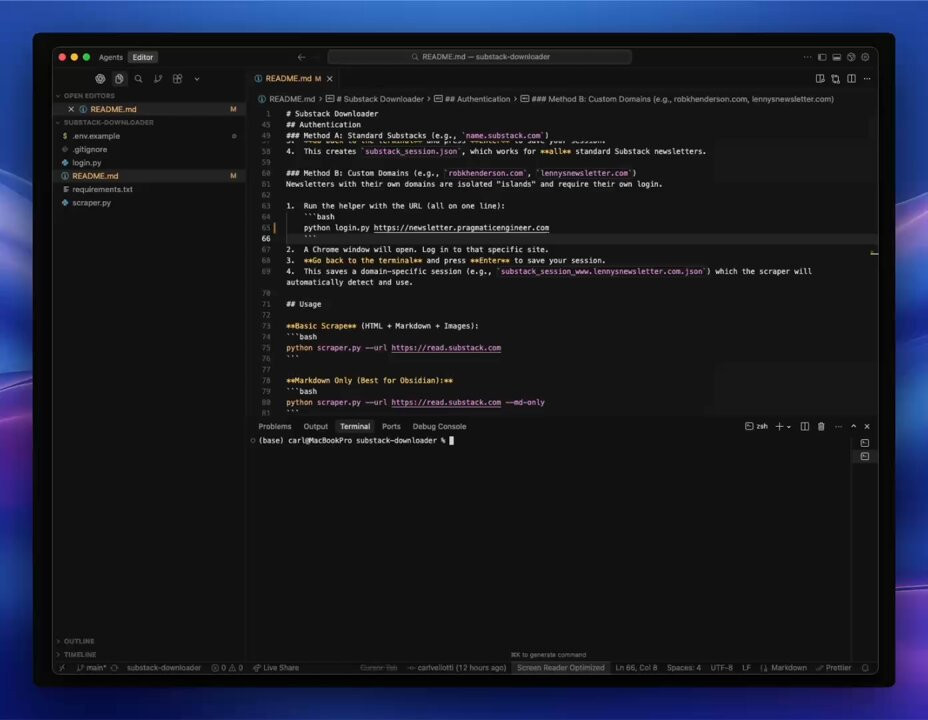Close the README.md editor tab

click(330, 79)
